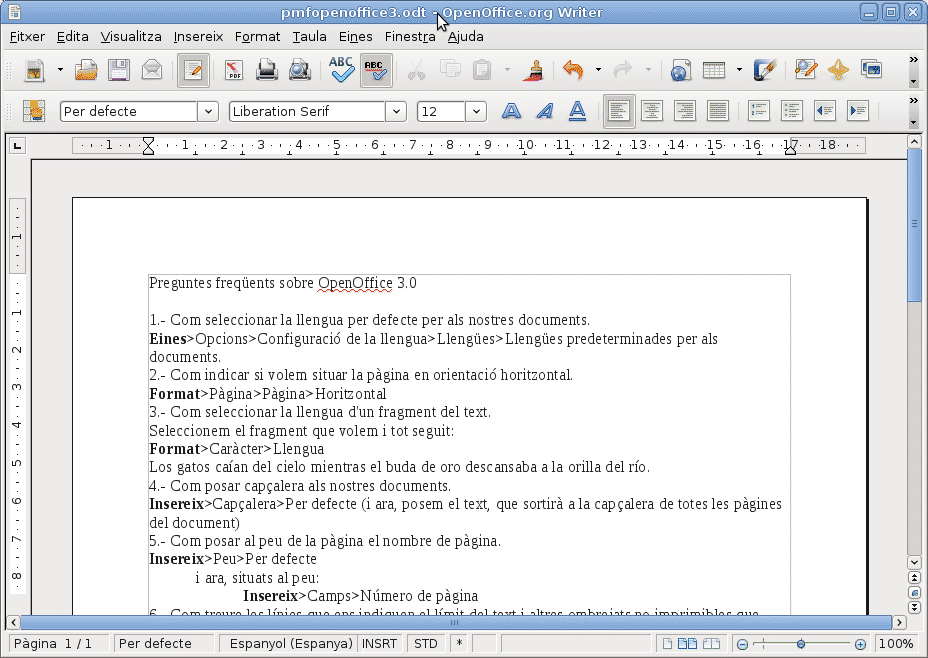Viewport: 928px width, 658px height.
Task: Click the Paste clipboard icon
Action: (482, 70)
